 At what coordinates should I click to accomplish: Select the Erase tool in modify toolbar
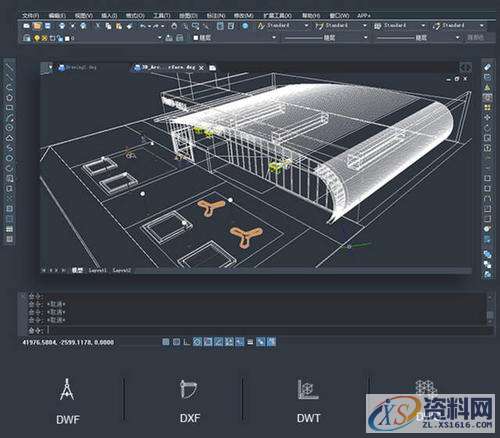[x=487, y=67]
